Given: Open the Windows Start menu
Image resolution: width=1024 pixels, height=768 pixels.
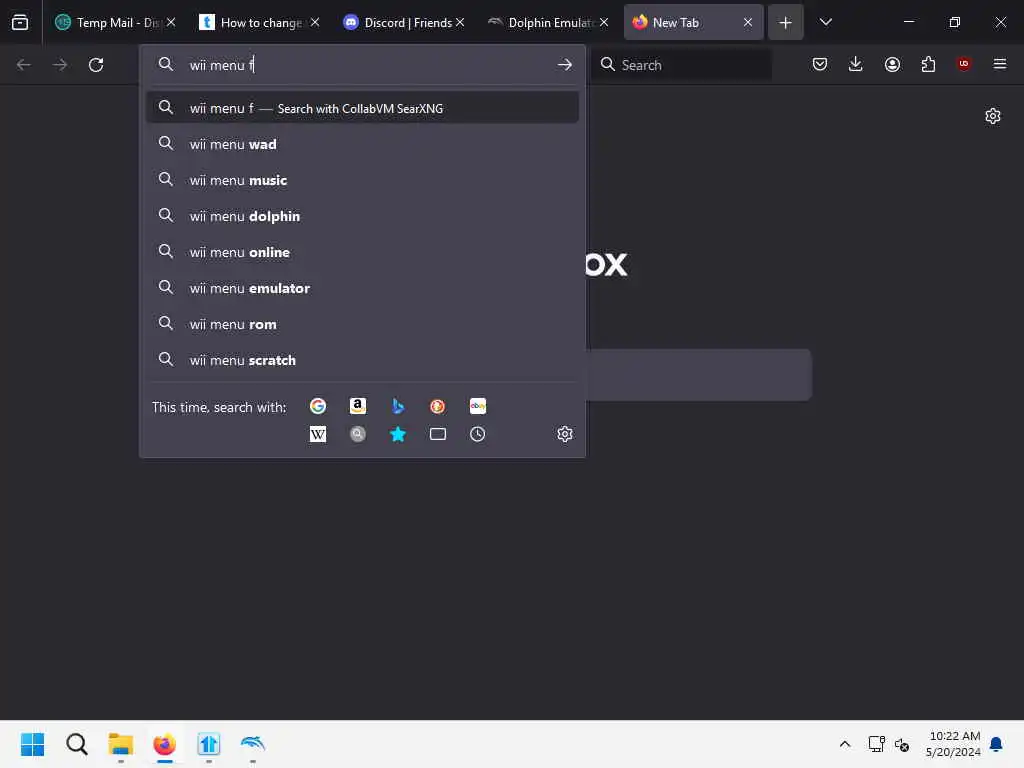Looking at the screenshot, I should [x=33, y=744].
